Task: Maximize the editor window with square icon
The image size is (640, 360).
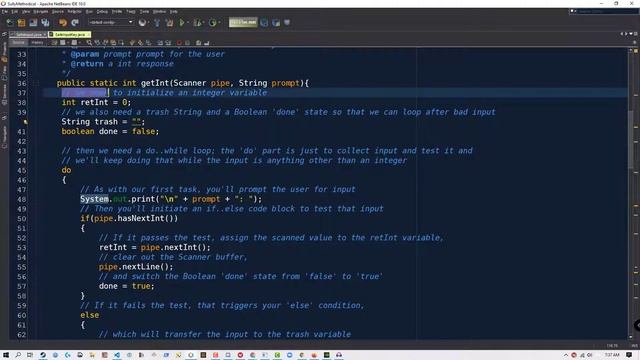Action: coord(636,34)
